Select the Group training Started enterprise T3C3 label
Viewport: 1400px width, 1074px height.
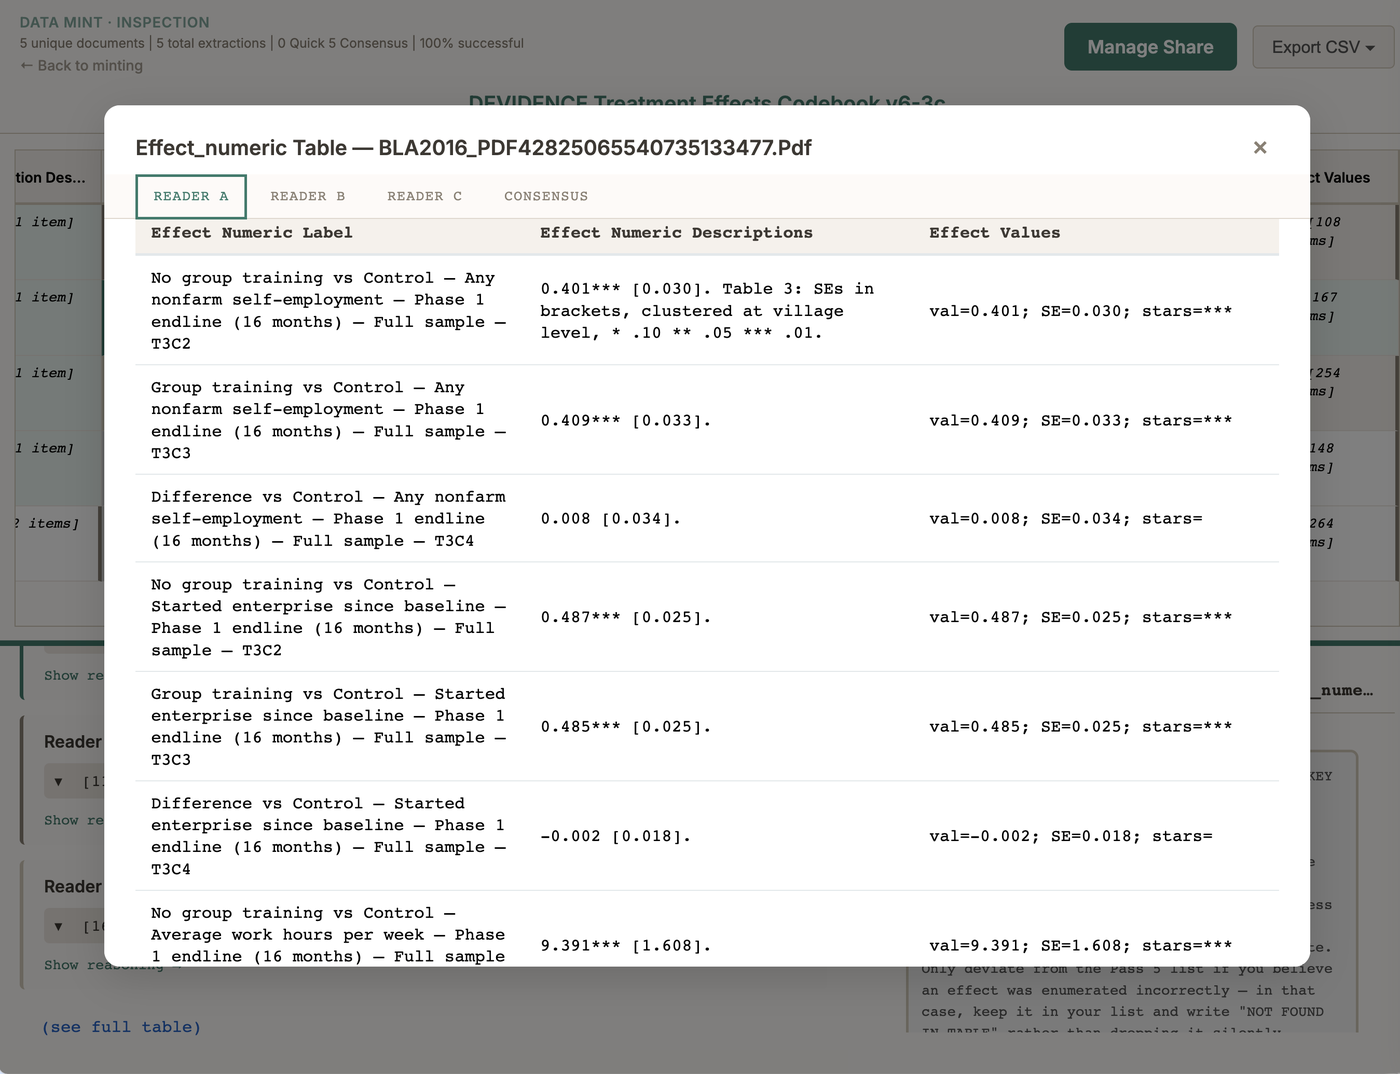[x=328, y=727]
